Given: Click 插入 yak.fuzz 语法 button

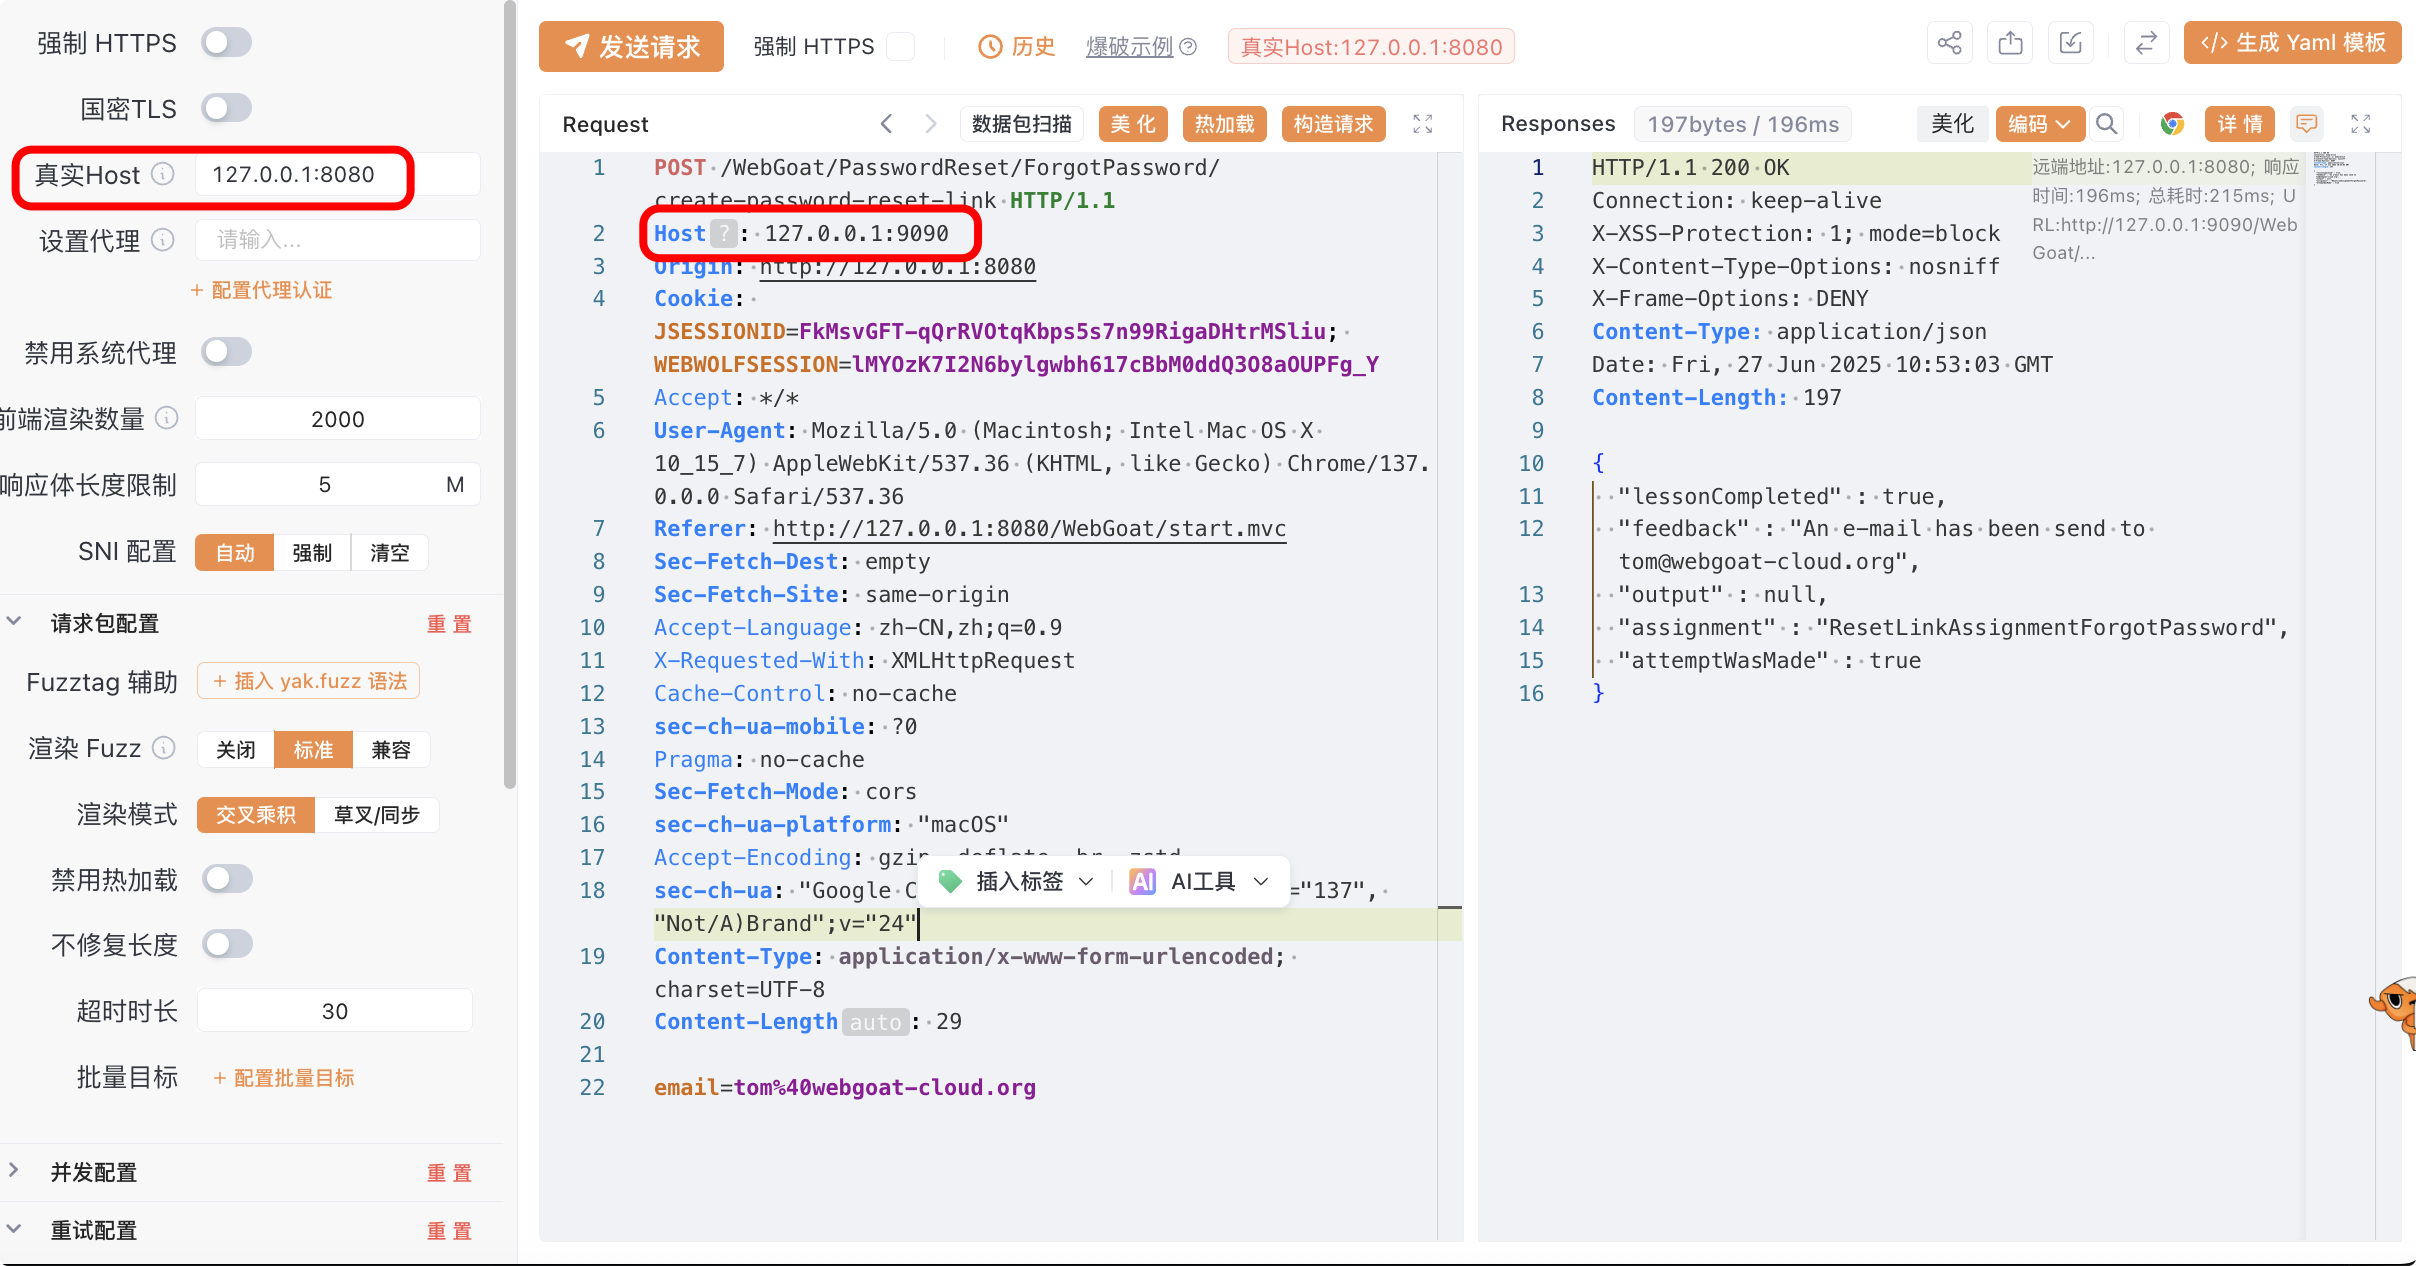Looking at the screenshot, I should tap(309, 681).
